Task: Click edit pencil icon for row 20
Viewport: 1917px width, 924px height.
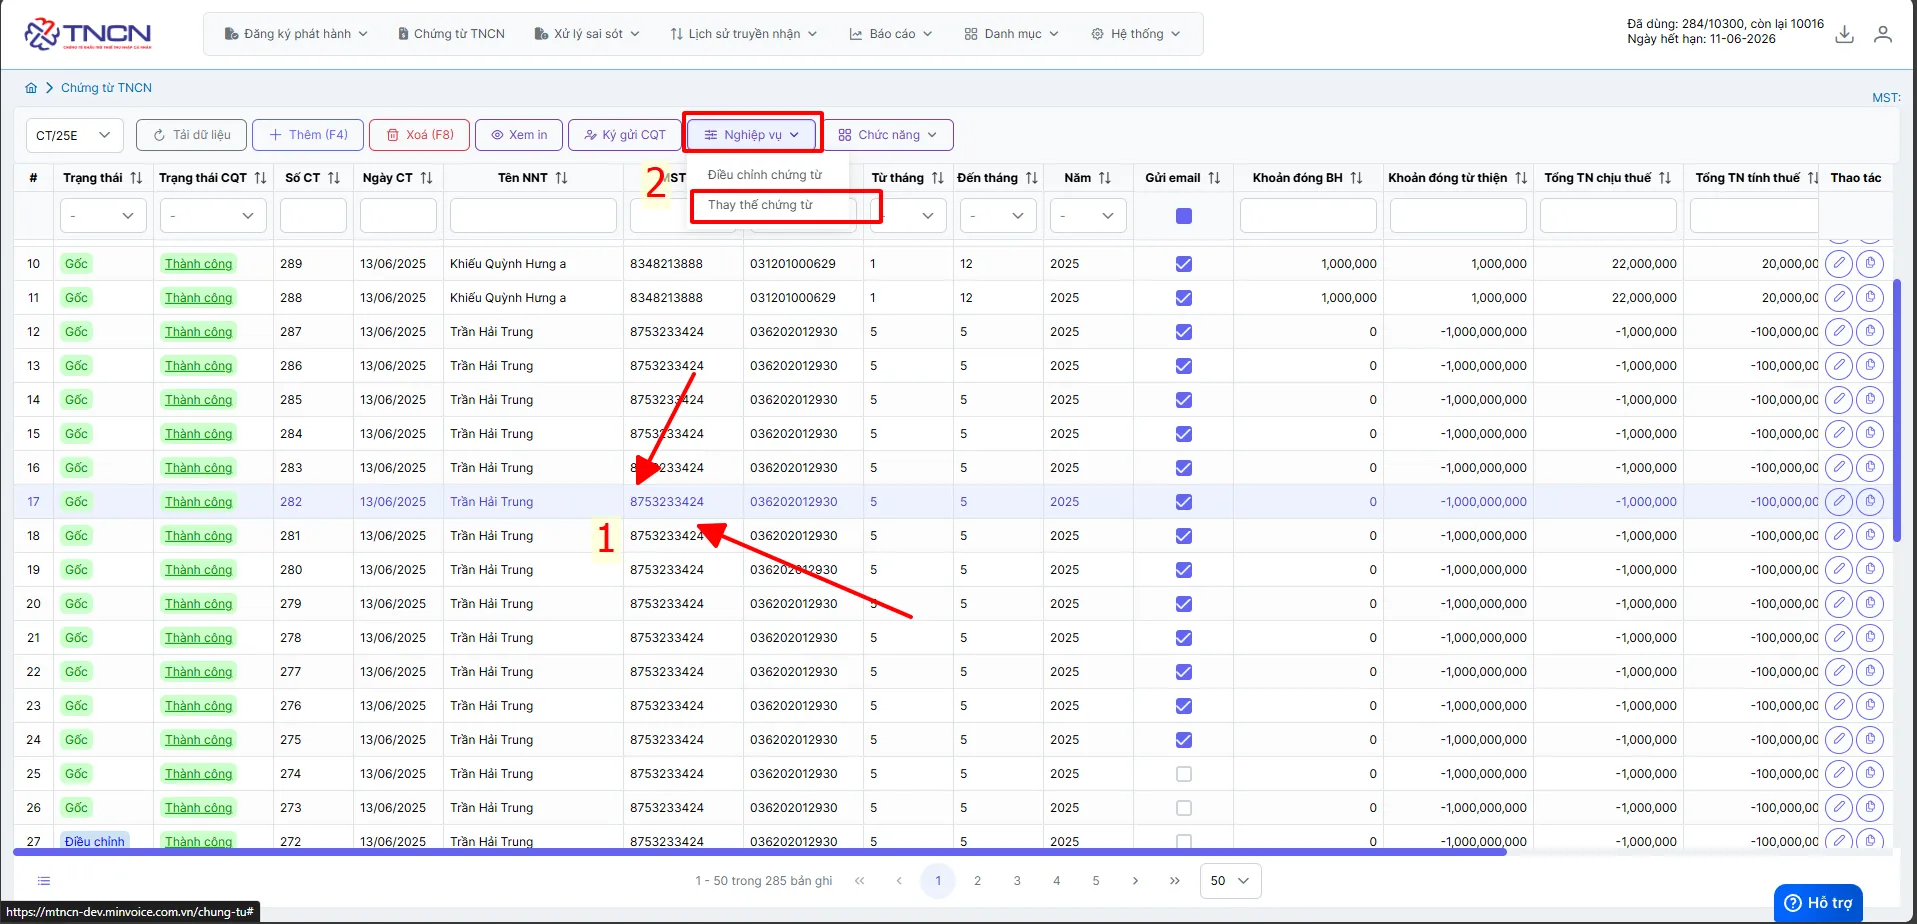Action: 1839,604
